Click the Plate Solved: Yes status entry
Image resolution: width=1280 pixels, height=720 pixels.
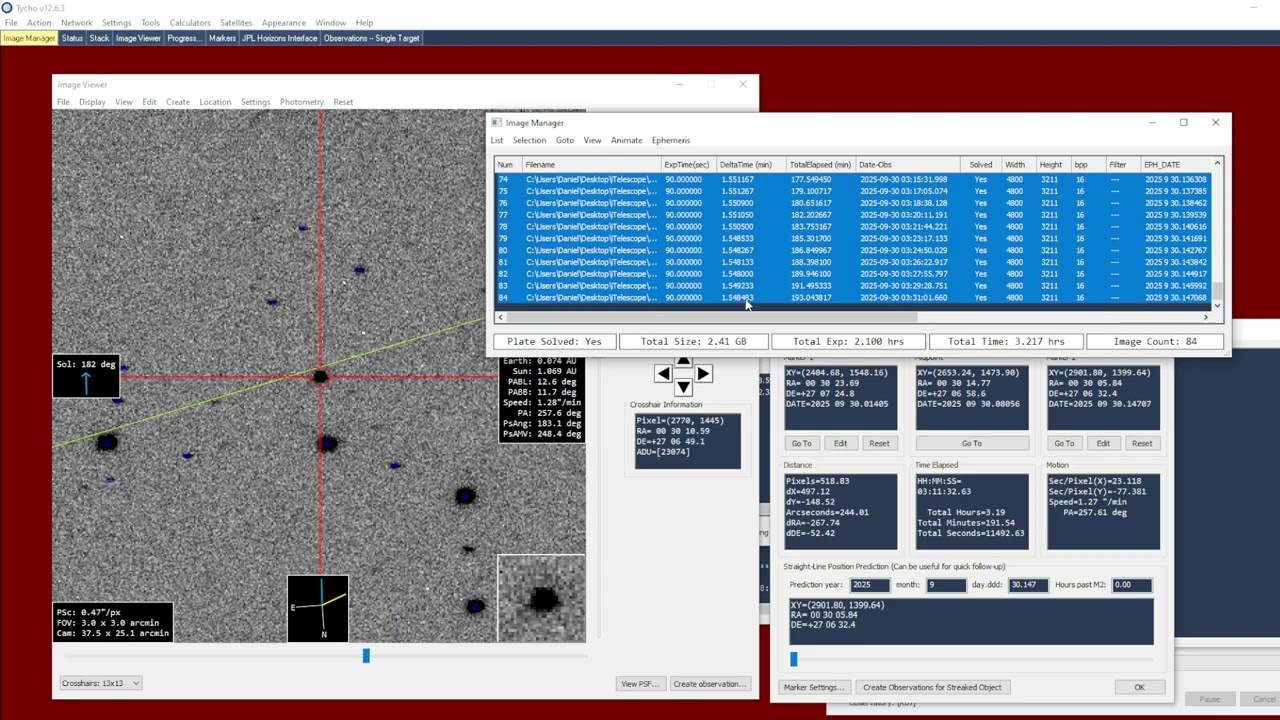tap(554, 341)
